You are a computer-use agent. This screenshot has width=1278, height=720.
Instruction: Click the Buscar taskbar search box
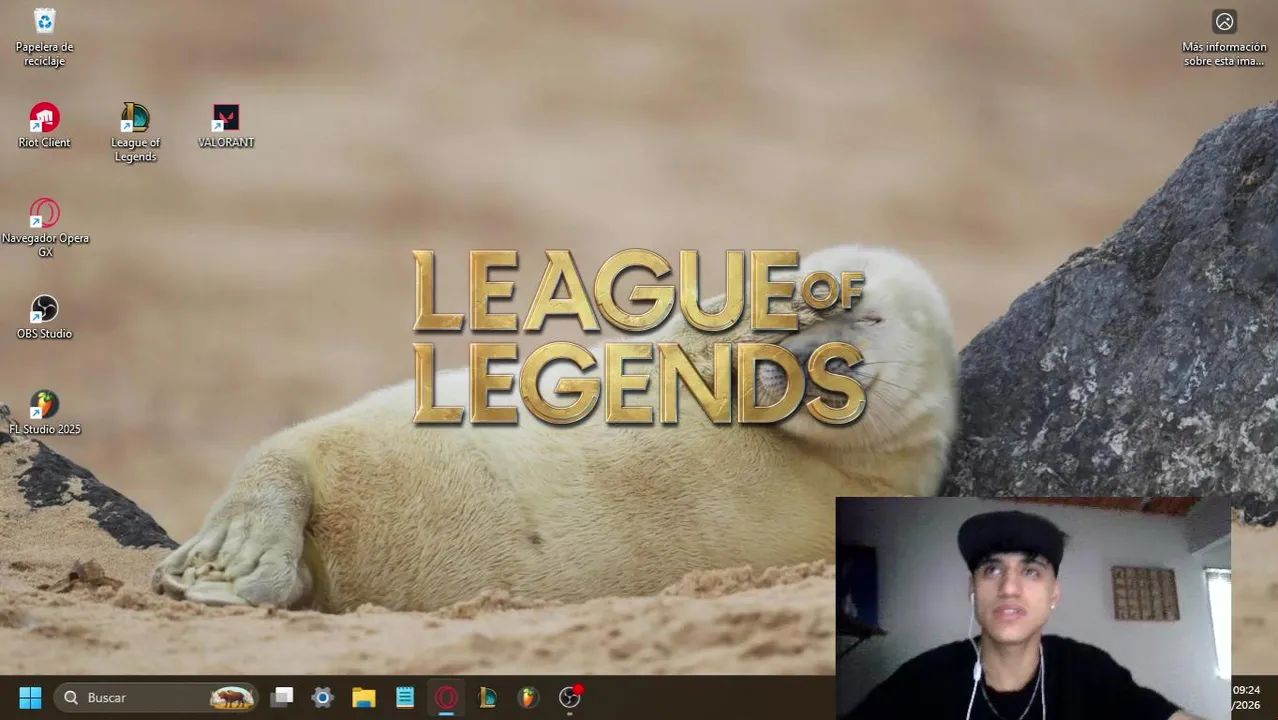(x=156, y=697)
